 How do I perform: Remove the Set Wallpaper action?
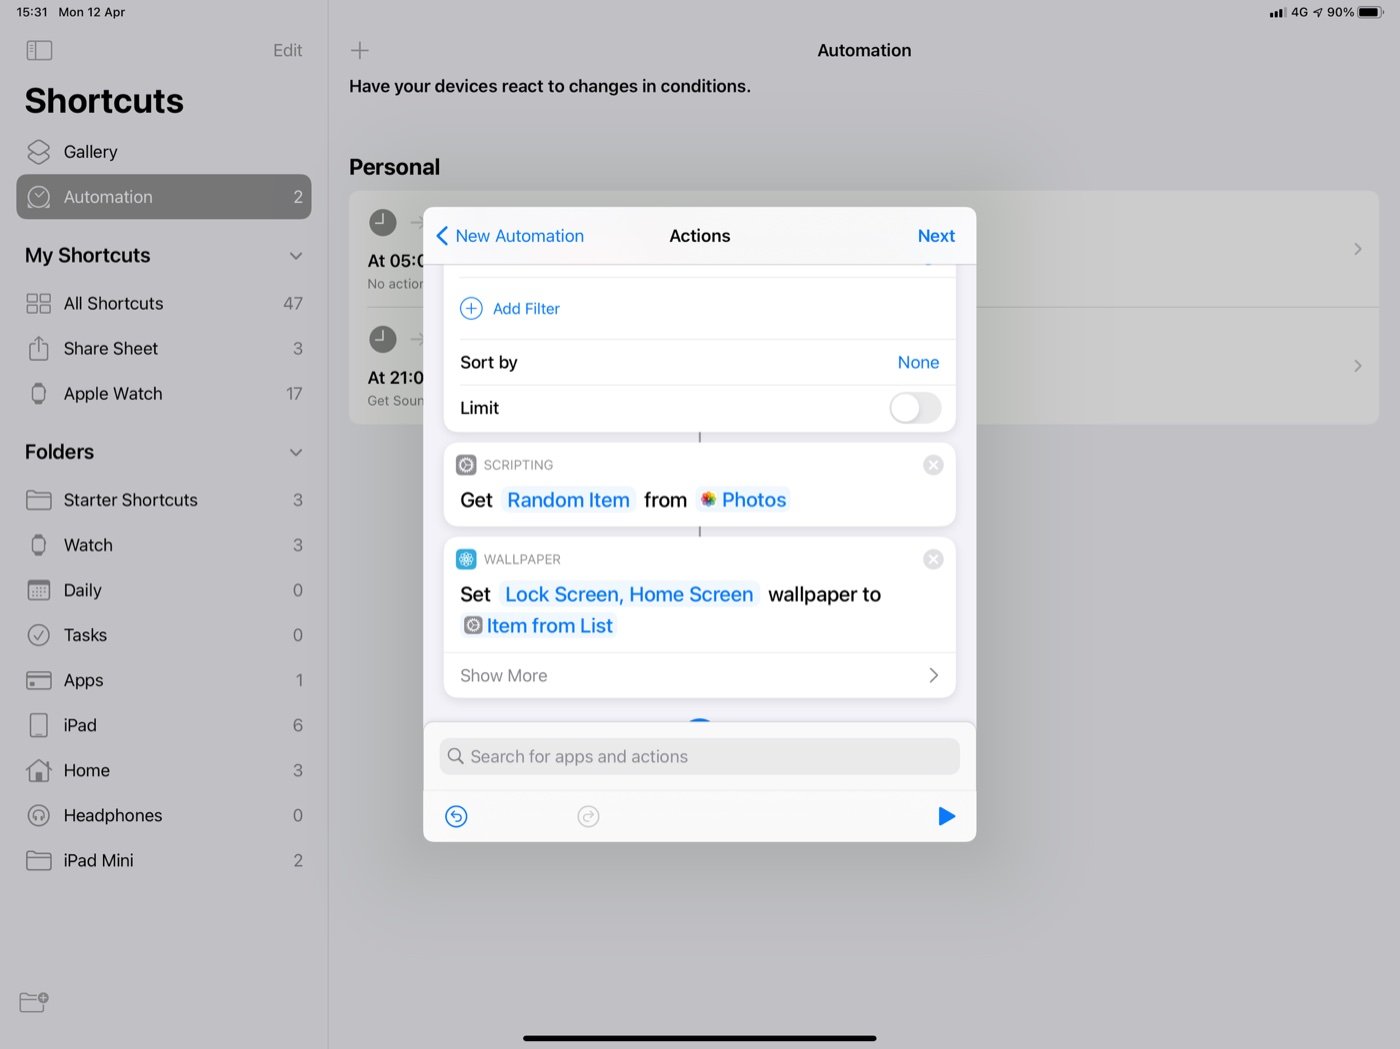933,559
